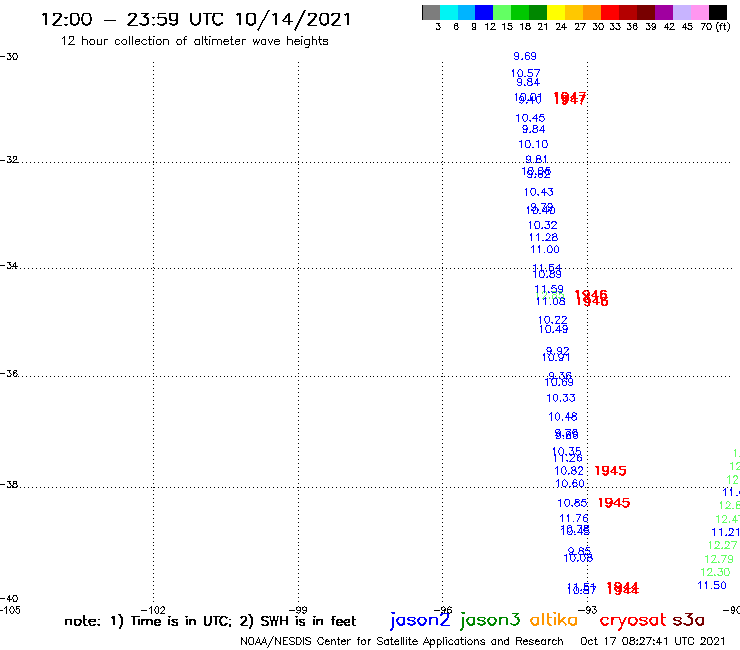Select the jason2 legend label
Image resolution: width=740 pixels, height=650 pixels.
[420, 620]
